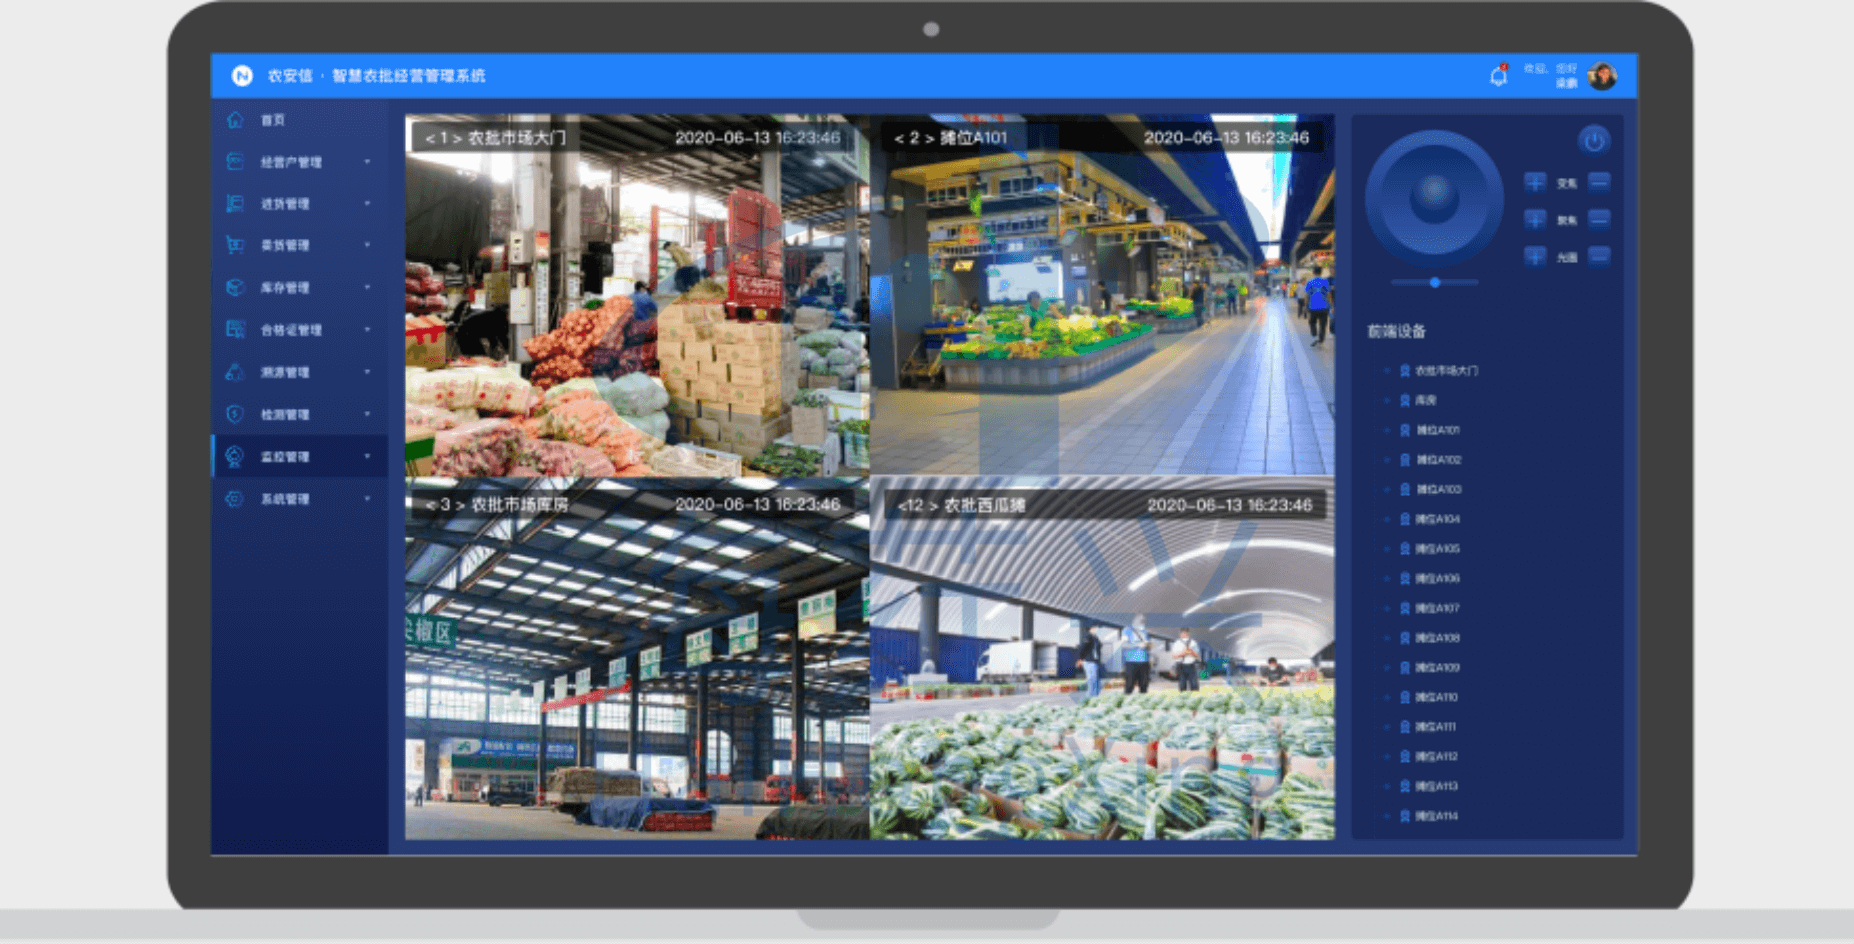Image resolution: width=1854 pixels, height=944 pixels.
Task: Open the 进货管理 menu item
Action: click(285, 204)
